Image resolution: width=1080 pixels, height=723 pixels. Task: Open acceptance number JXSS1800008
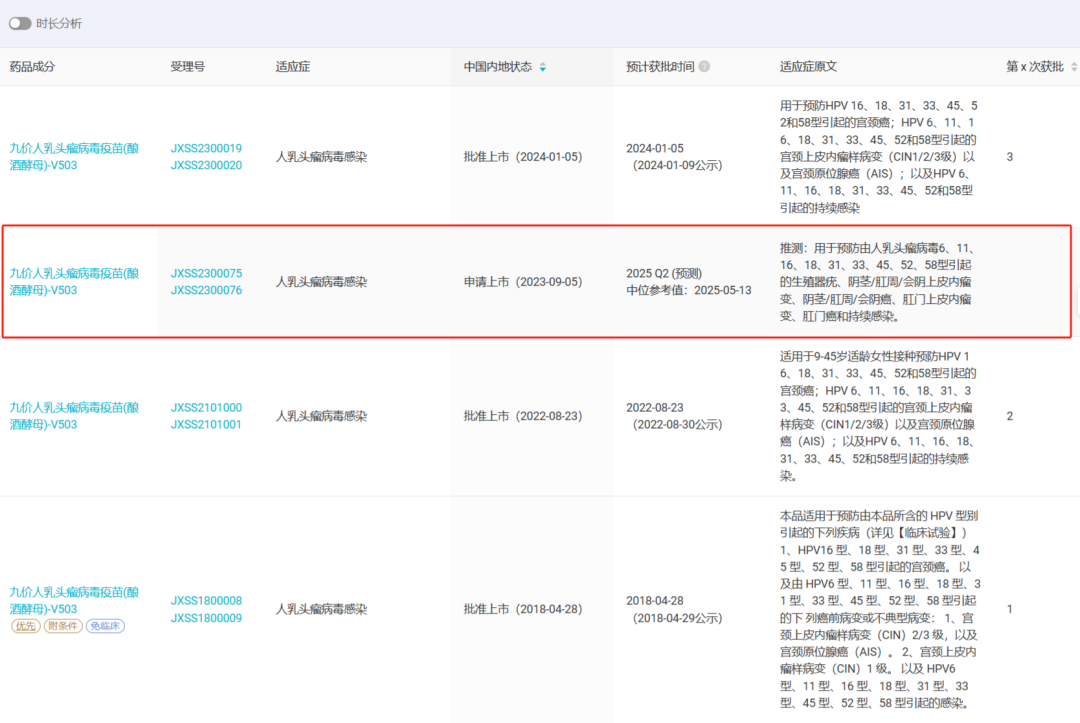(x=206, y=600)
